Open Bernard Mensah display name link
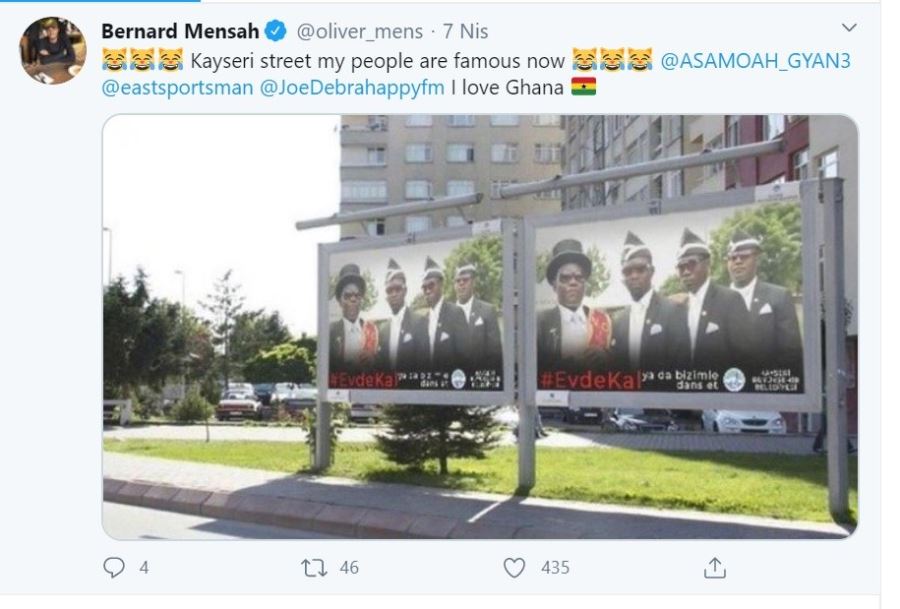 click(x=180, y=31)
